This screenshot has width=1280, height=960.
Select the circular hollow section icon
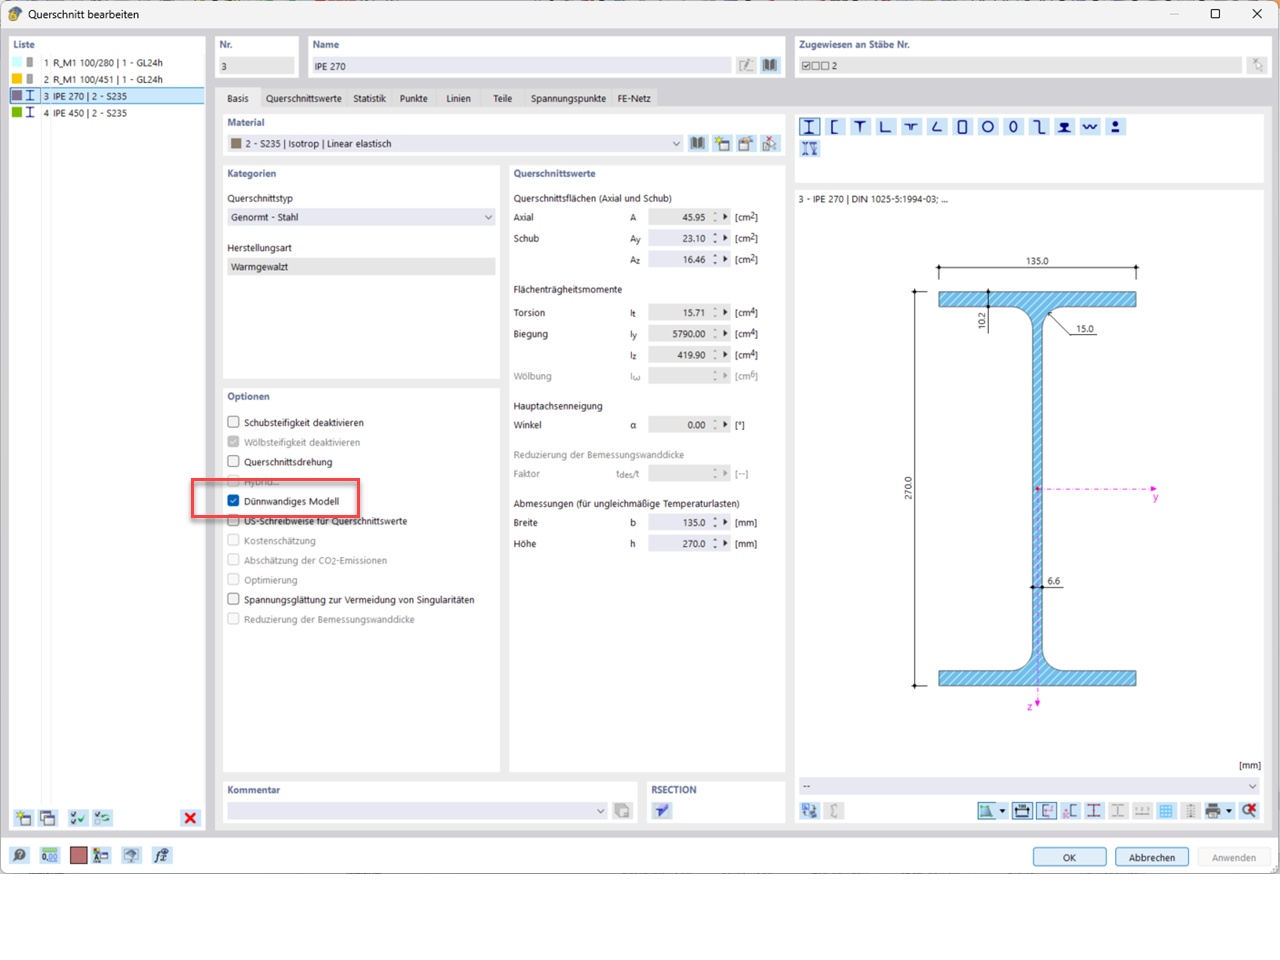988,127
